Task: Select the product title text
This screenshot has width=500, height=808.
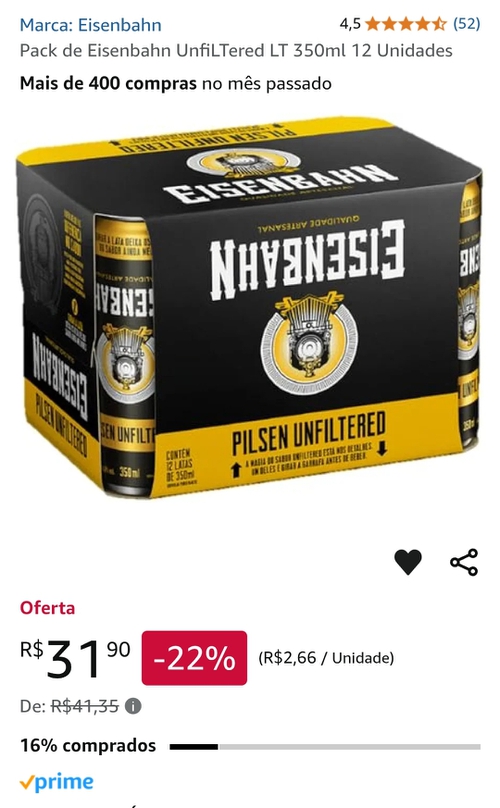Action: click(x=236, y=50)
